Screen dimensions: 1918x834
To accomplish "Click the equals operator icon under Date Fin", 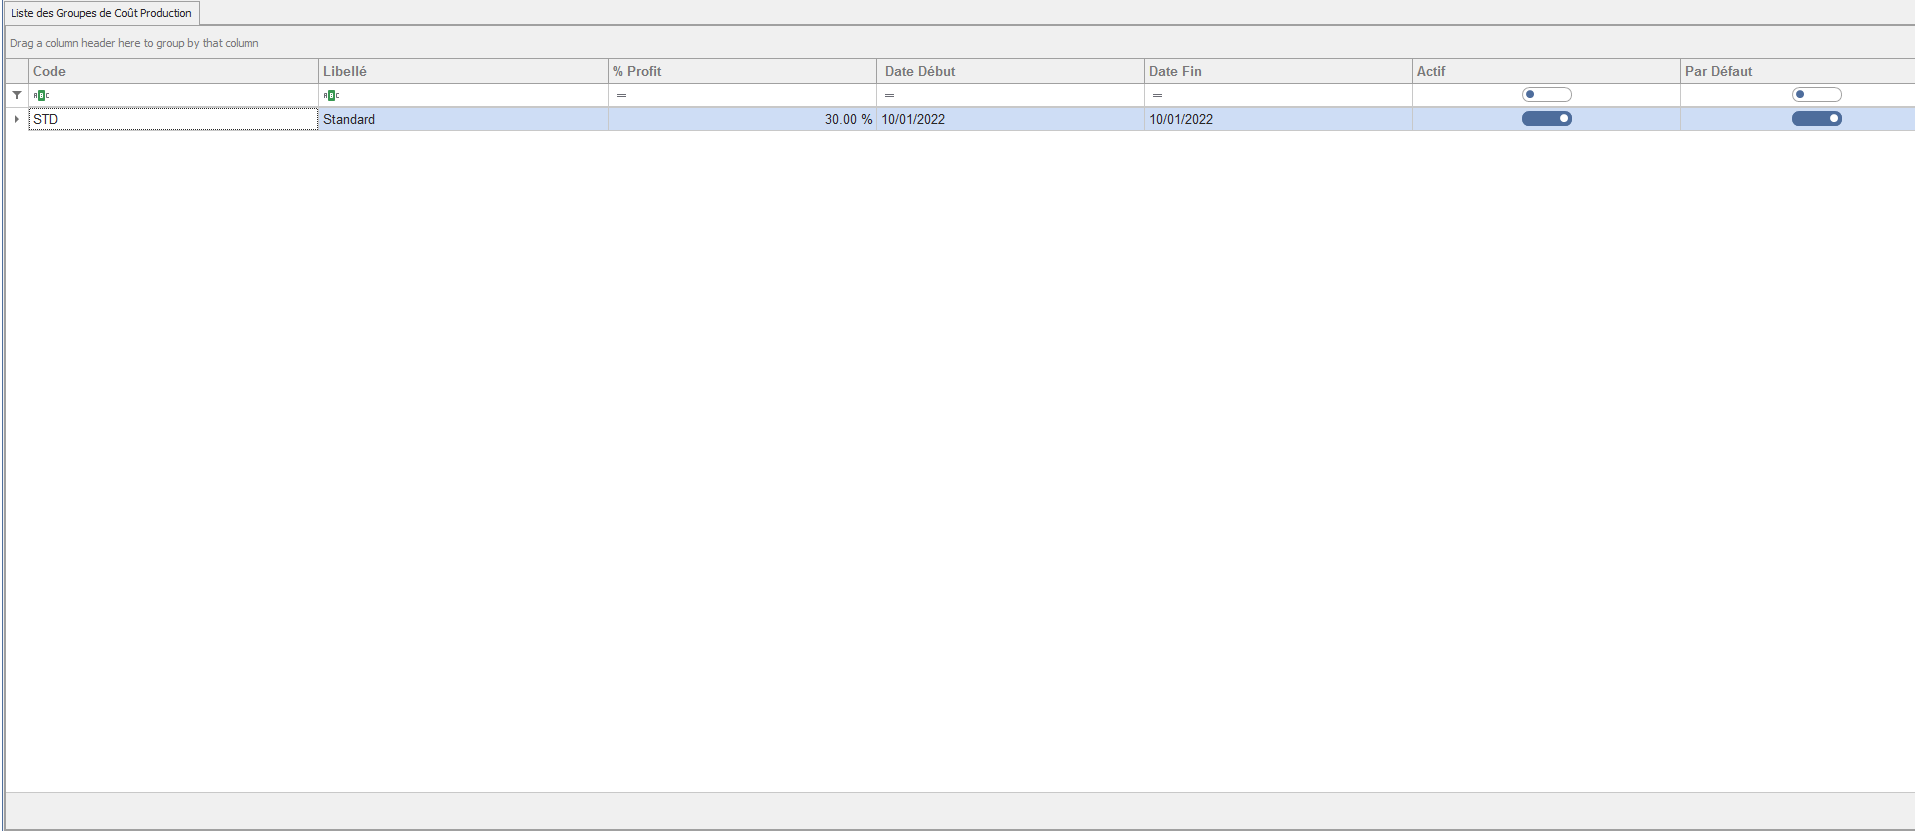I will 1157,95.
